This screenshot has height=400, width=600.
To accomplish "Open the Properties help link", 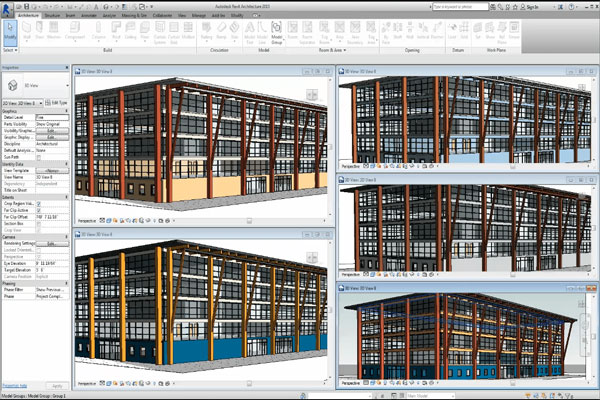I will tap(15, 385).
